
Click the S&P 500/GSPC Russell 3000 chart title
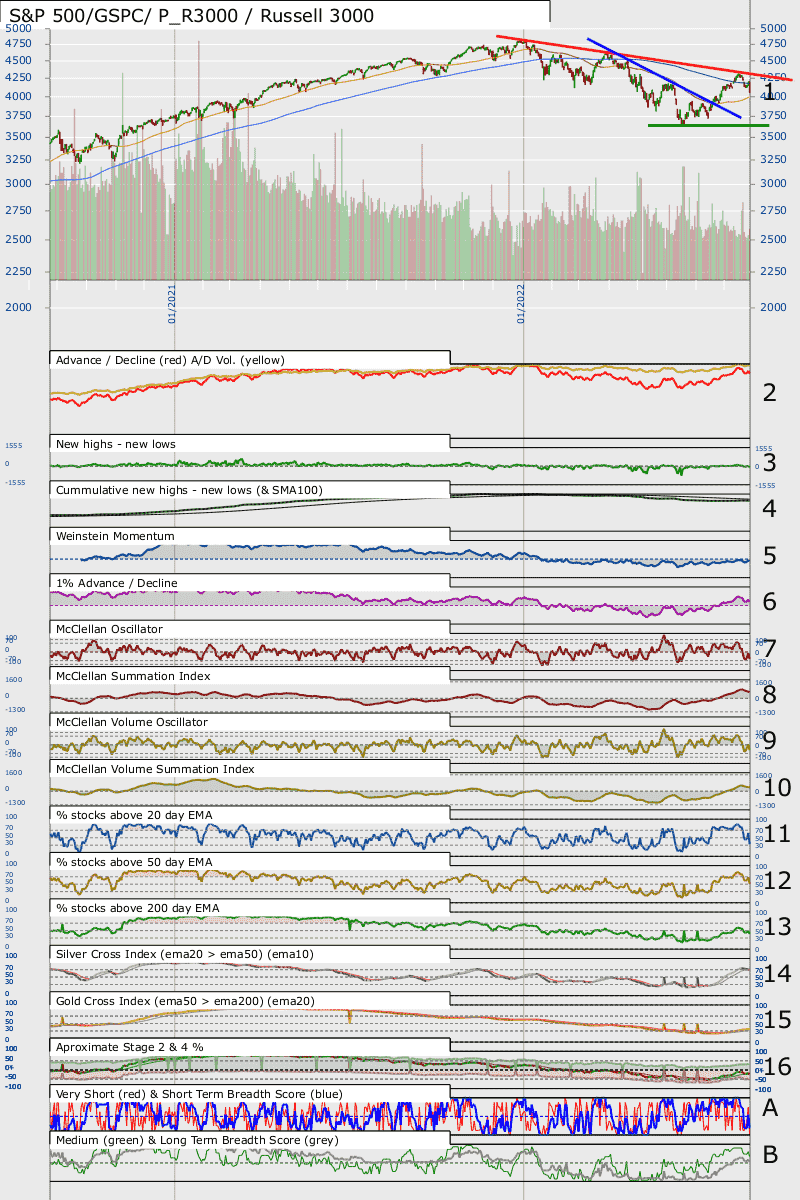pos(192,15)
